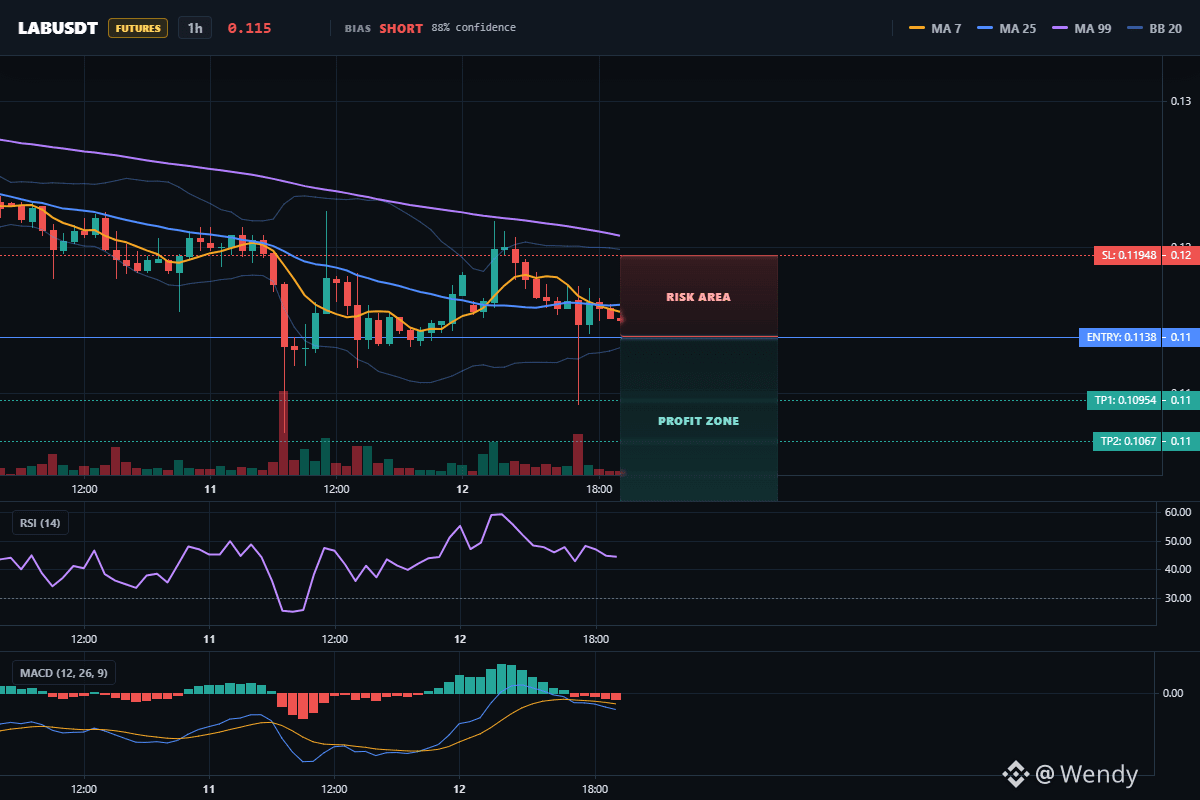Screen dimensions: 1200x800
Task: Toggle the MA 99 legend entry
Action: tap(1081, 28)
